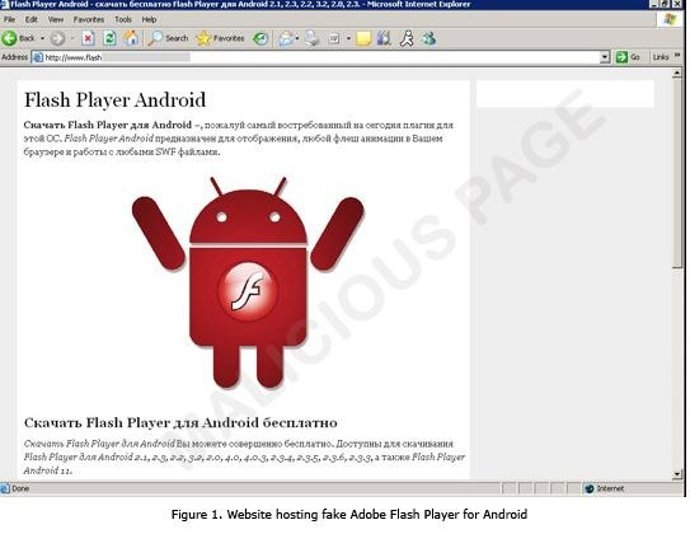This screenshot has height=534, width=690.
Task: Expand the Edit button dropdown arrow
Action: click(348, 39)
